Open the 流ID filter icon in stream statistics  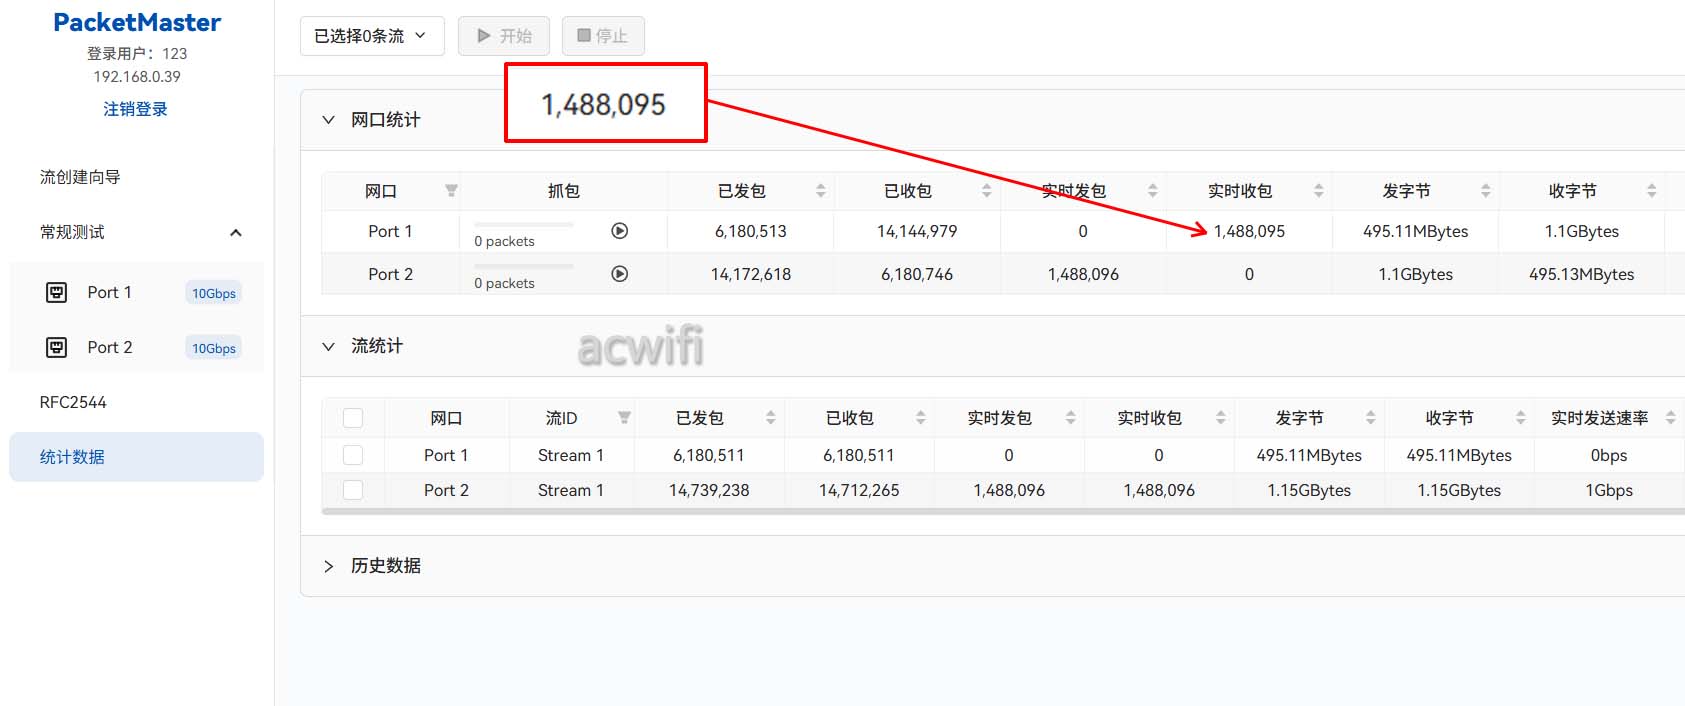624,418
